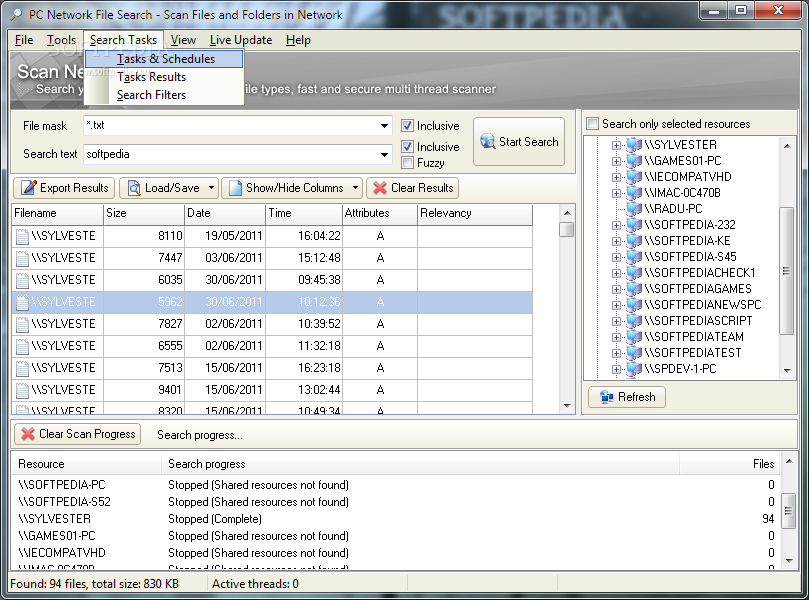Click the computer icon next to \\SOFTPEDIATEAM
809x600 pixels.
point(634,337)
